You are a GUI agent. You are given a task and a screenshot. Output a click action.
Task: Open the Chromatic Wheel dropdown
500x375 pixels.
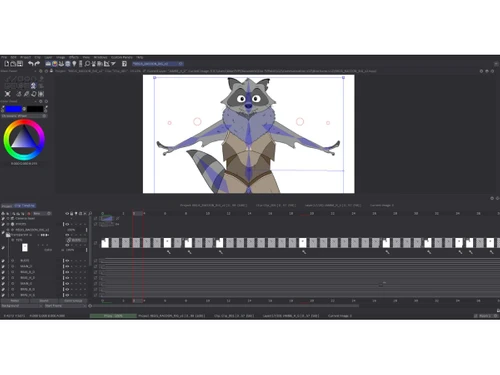pyautogui.click(x=24, y=116)
